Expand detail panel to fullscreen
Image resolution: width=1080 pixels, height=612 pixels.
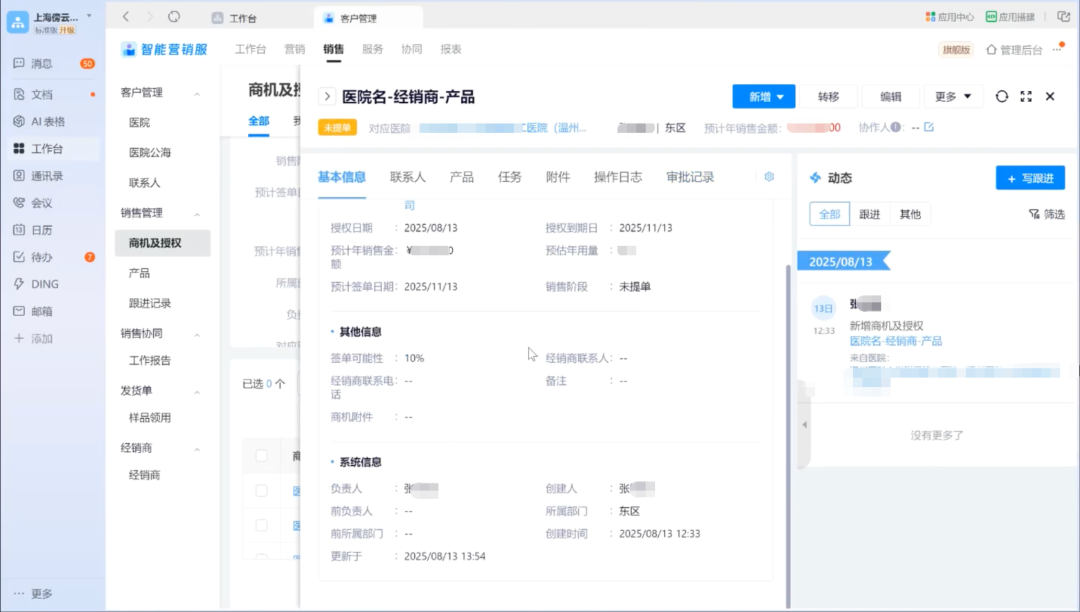click(x=1024, y=96)
